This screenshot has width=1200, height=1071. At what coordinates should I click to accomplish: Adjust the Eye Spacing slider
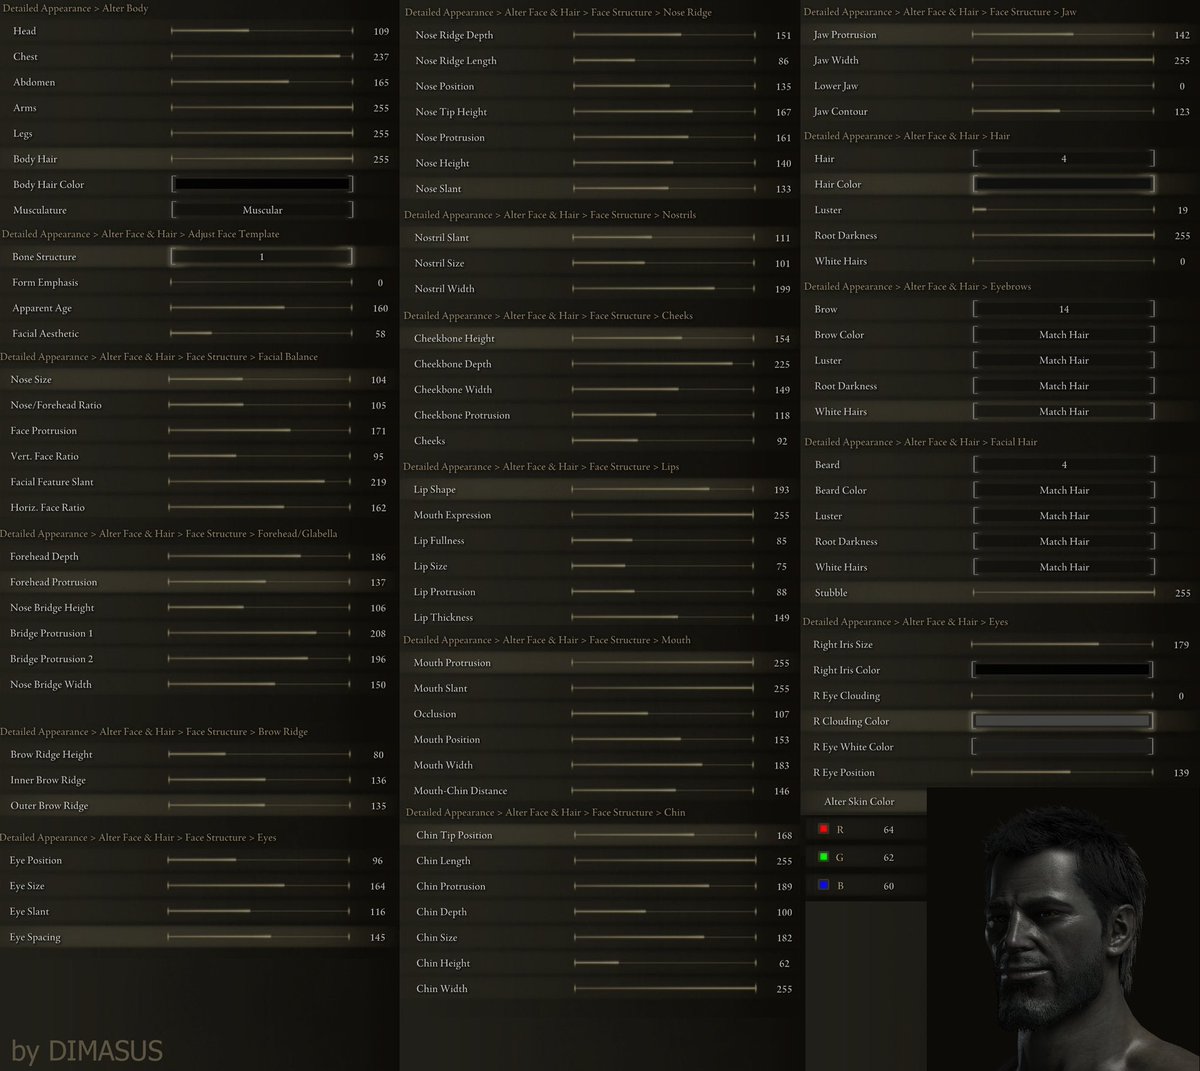pos(260,937)
